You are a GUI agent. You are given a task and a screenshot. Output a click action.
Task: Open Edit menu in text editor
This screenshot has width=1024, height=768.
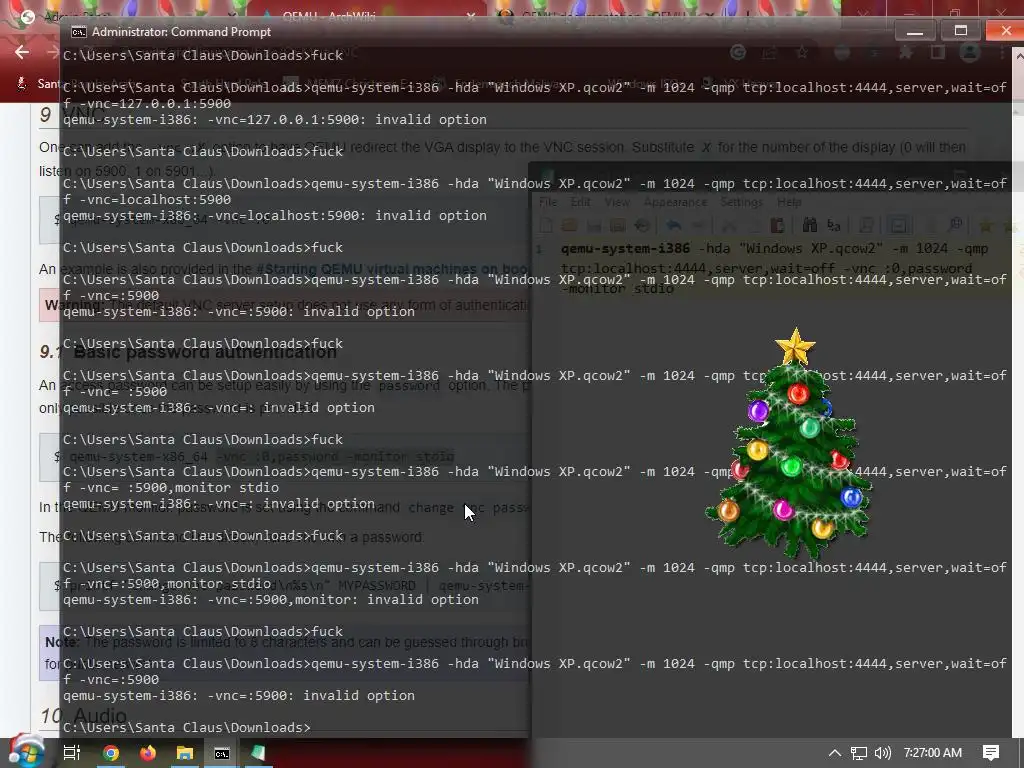[x=580, y=202]
